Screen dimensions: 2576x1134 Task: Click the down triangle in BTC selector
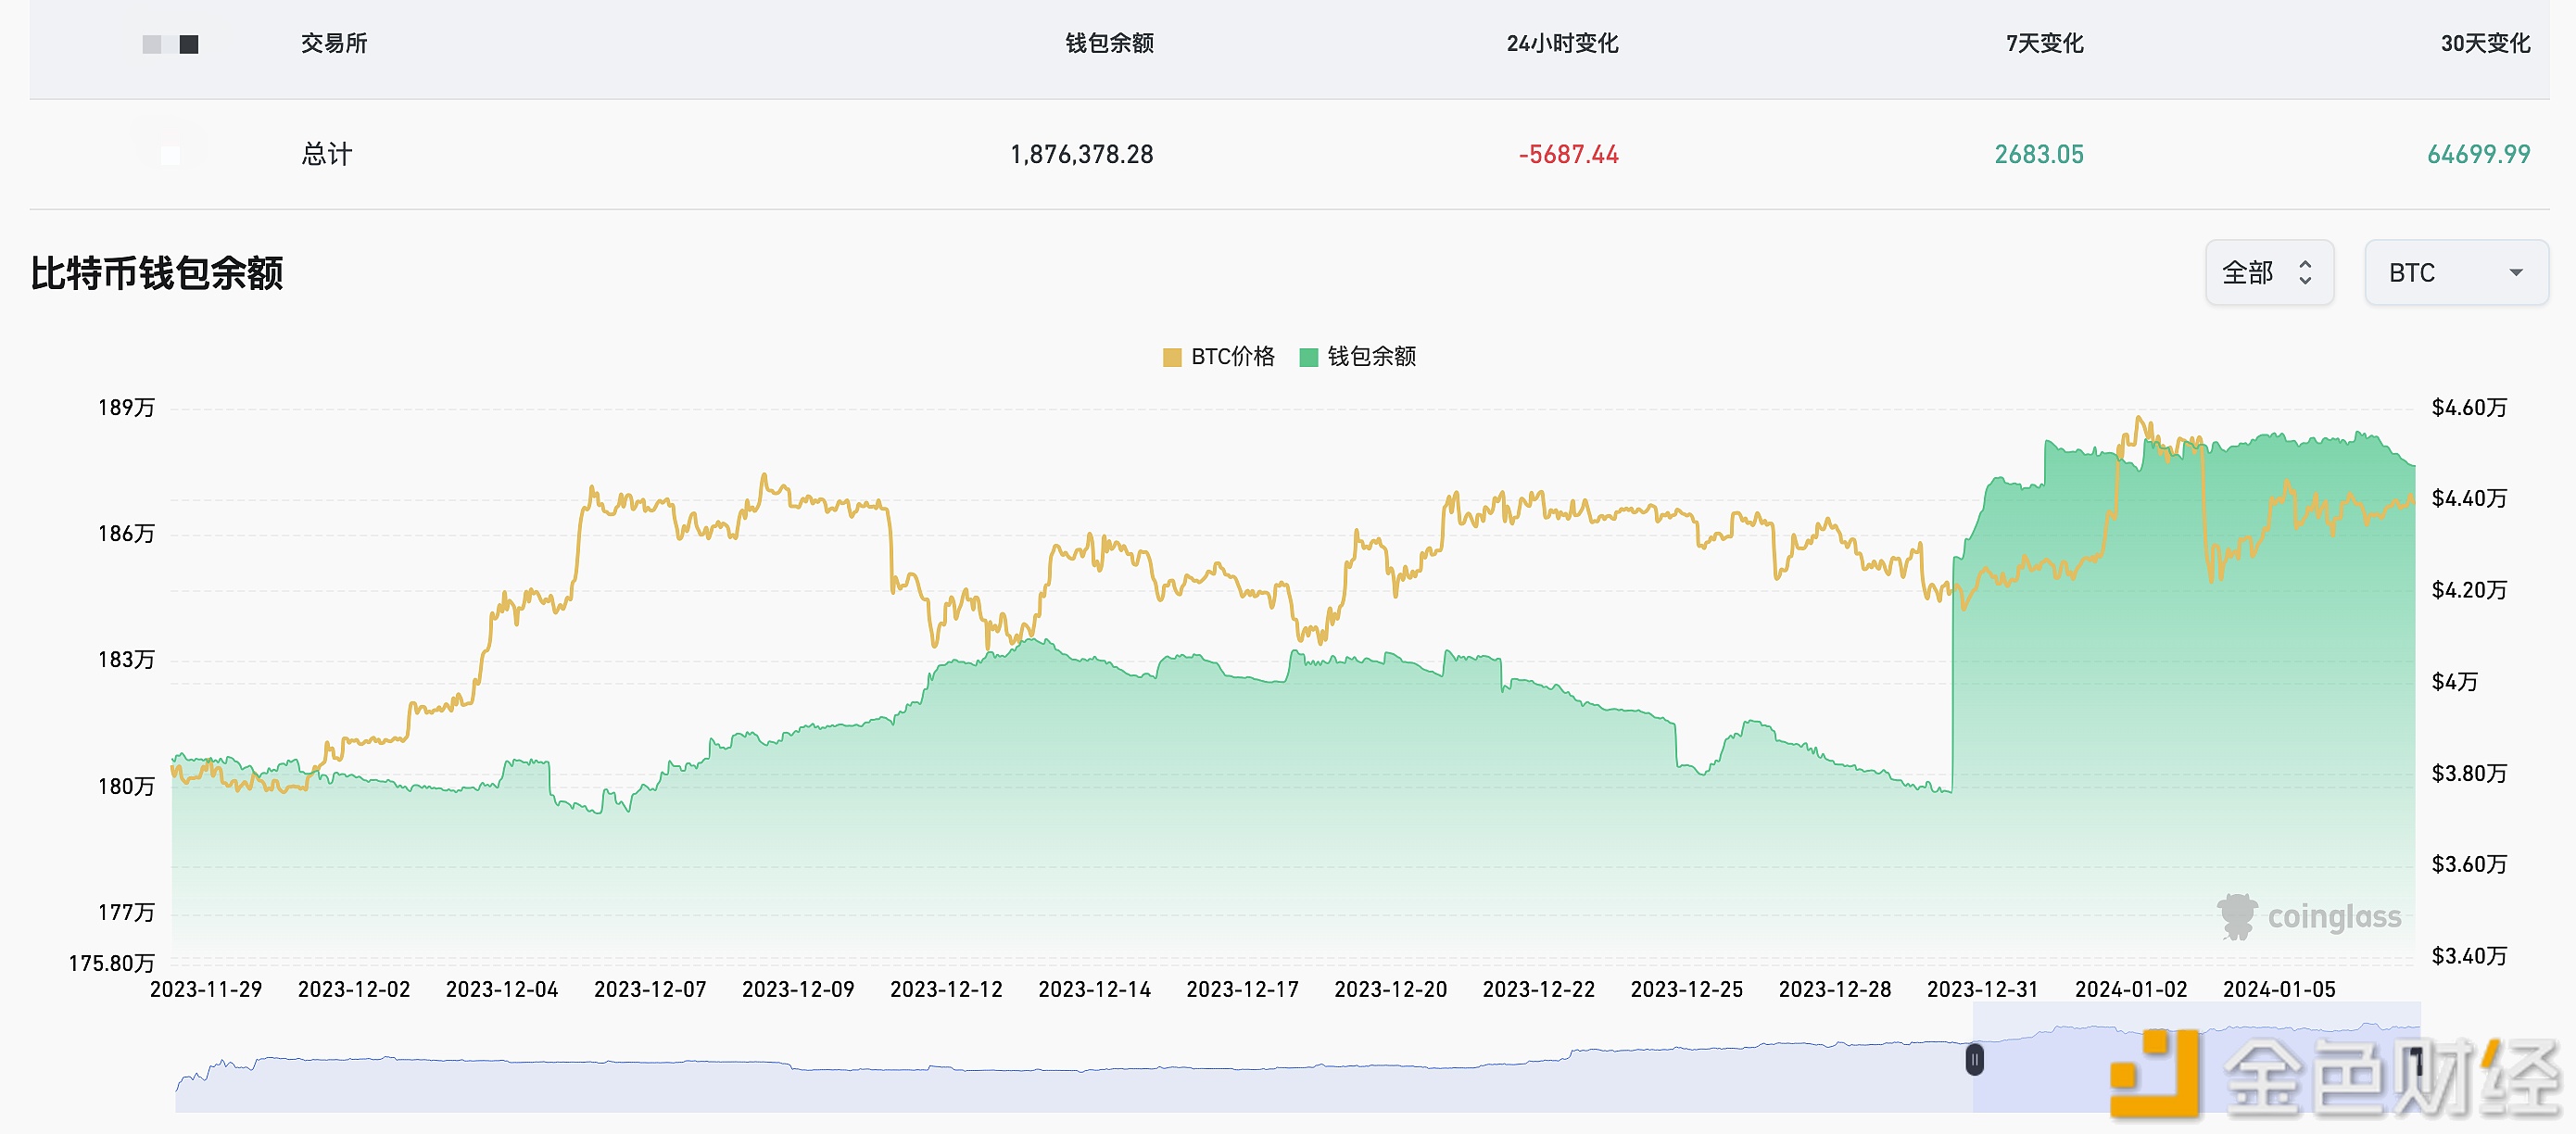(2516, 271)
